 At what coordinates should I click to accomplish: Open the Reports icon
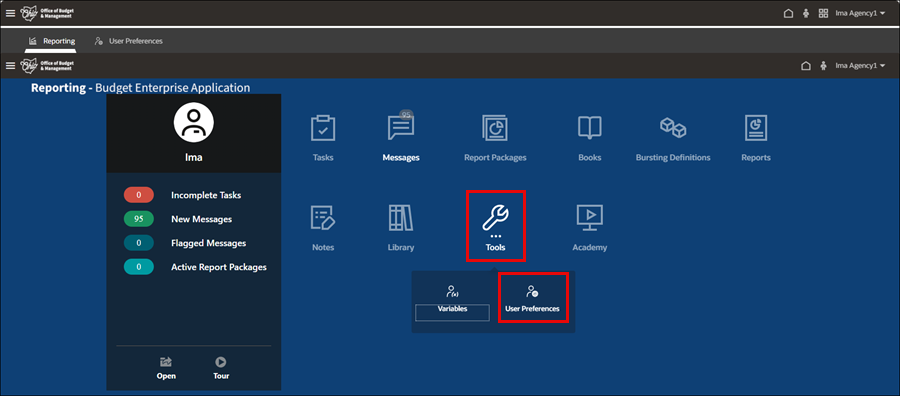click(x=756, y=128)
